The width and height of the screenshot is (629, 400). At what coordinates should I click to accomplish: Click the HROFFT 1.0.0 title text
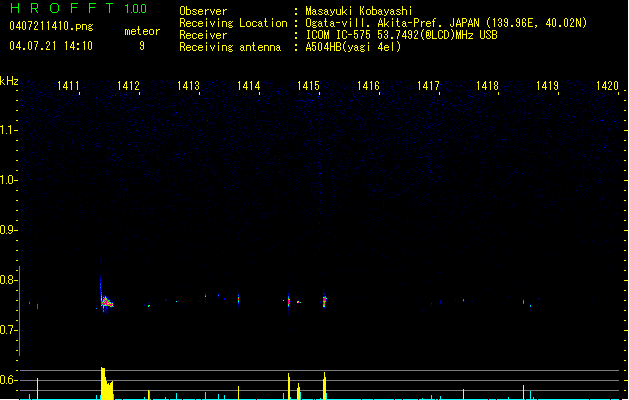(78, 8)
